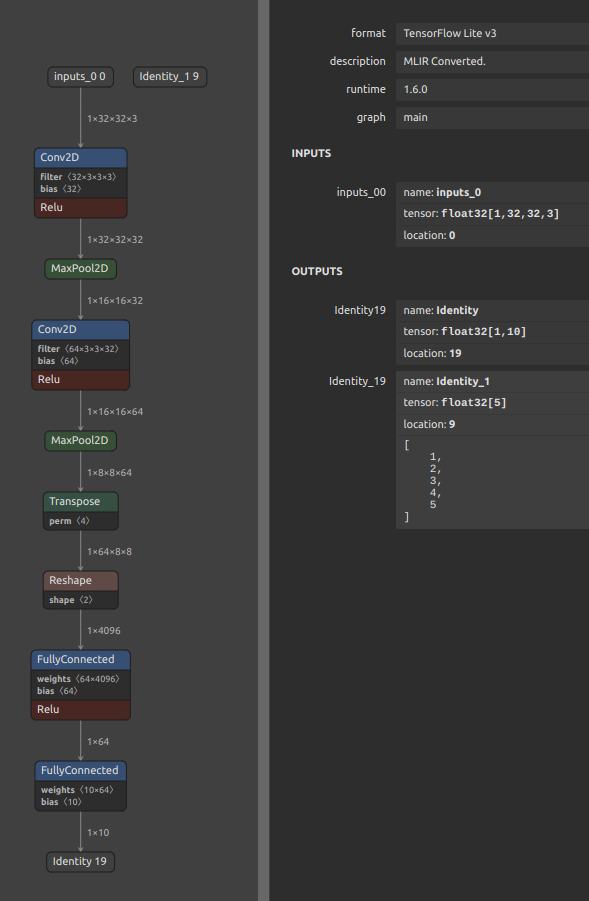The width and height of the screenshot is (589, 901).
Task: Select the Transpose node header
Action: pos(80,502)
